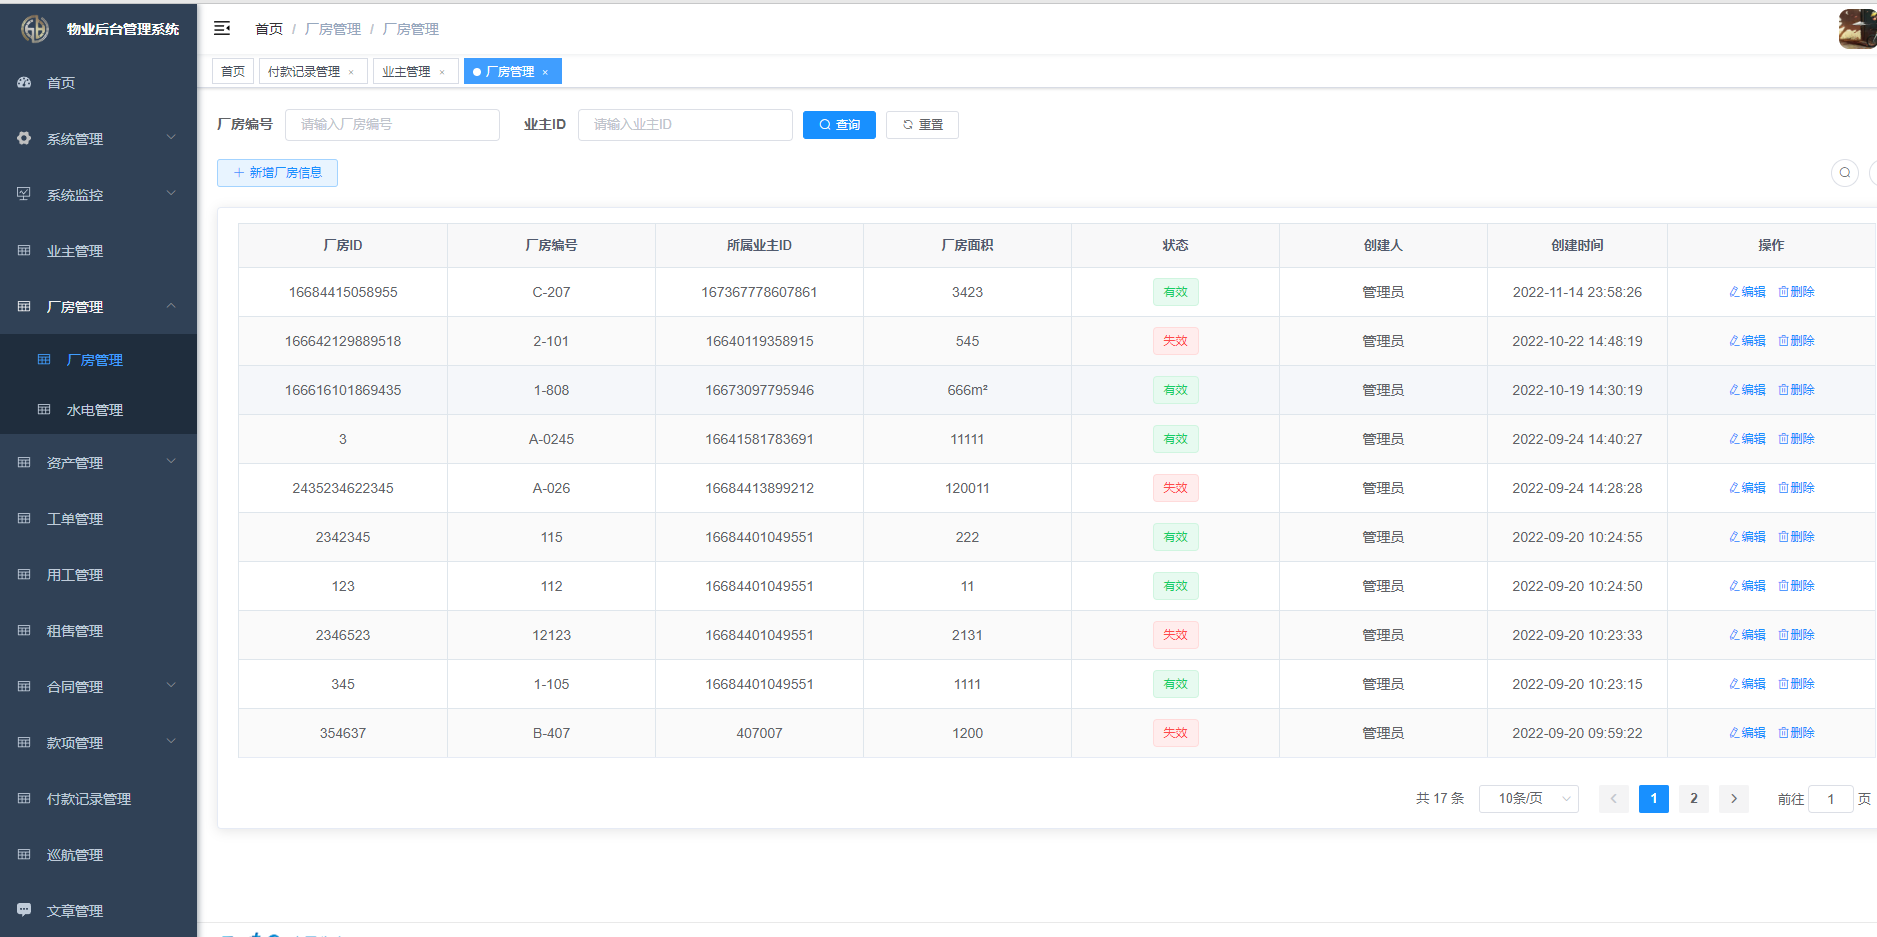Select 水电管理 submenu item
Screen dimensions: 1877x937
coord(98,410)
